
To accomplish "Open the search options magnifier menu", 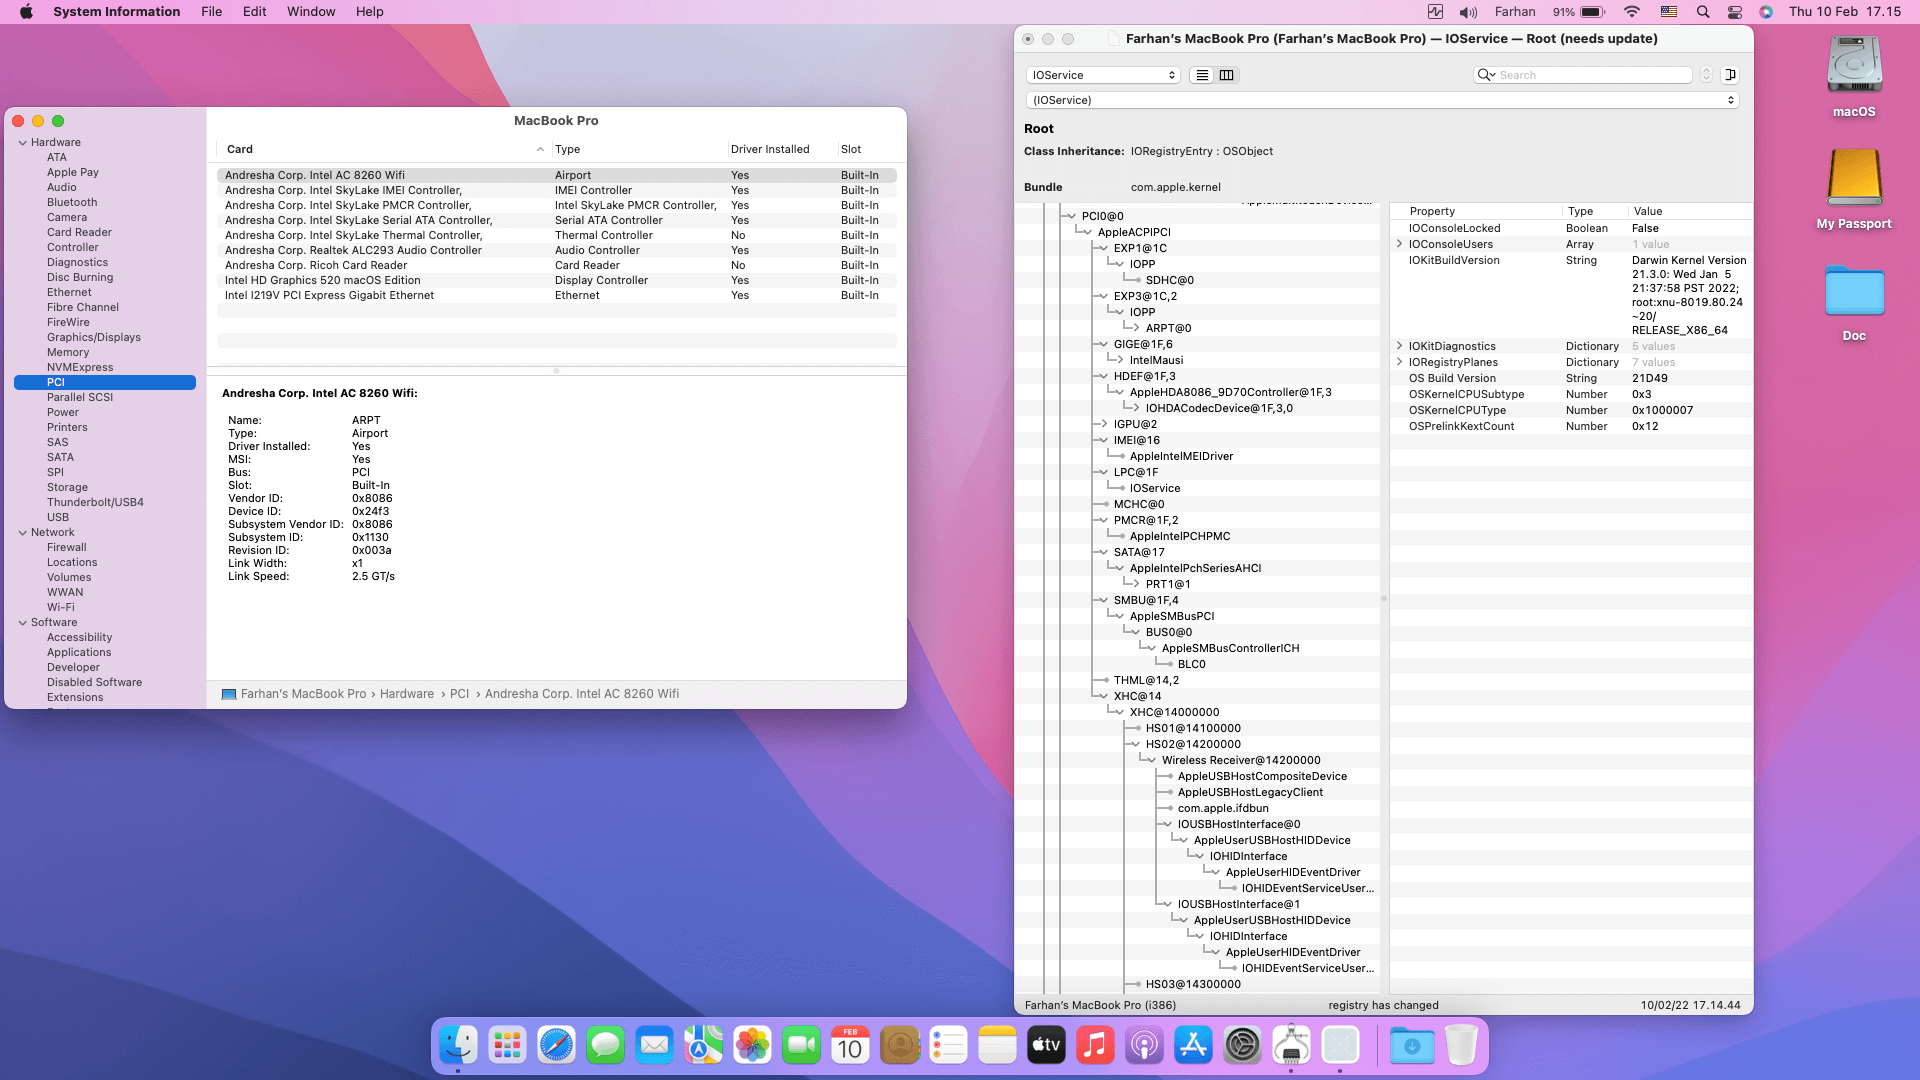I will [1485, 75].
